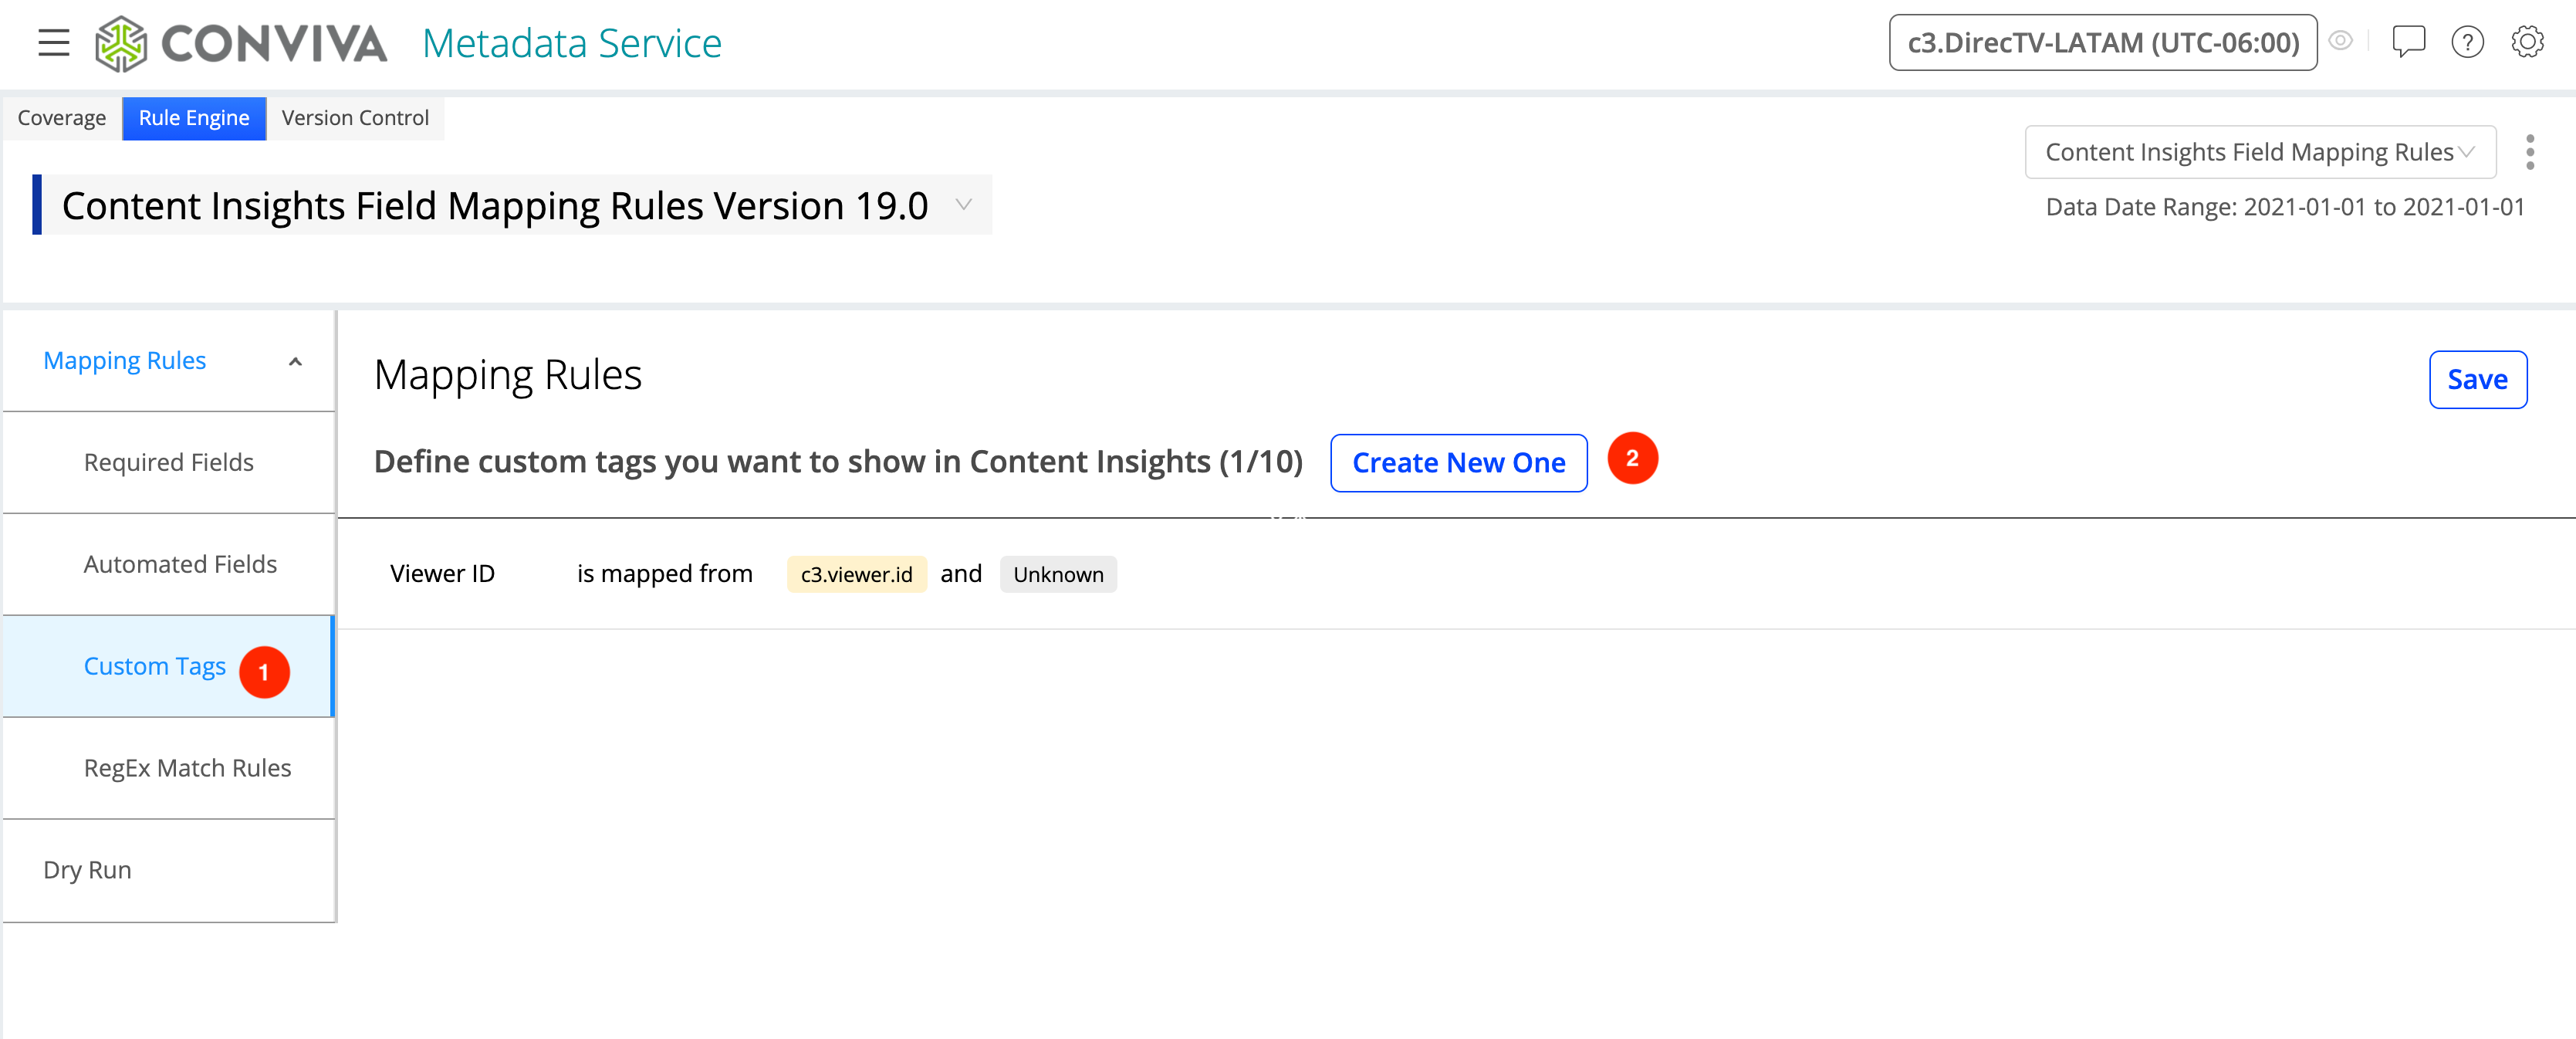
Task: Open the feedback chat icon
Action: coord(2408,42)
